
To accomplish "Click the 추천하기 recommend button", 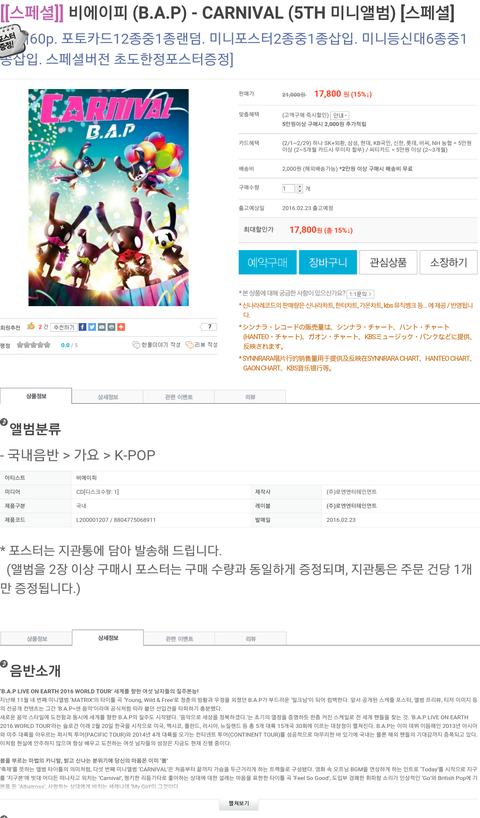I will pyautogui.click(x=64, y=327).
